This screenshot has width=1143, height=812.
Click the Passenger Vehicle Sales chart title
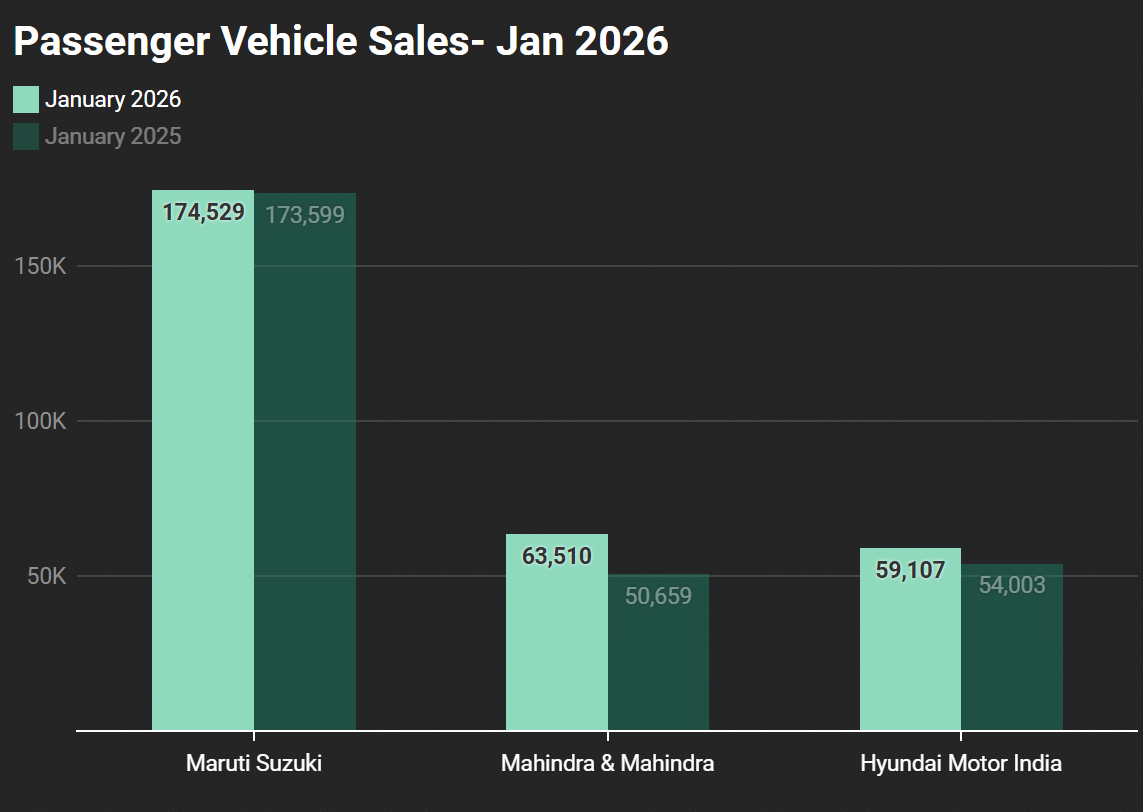pyautogui.click(x=341, y=41)
